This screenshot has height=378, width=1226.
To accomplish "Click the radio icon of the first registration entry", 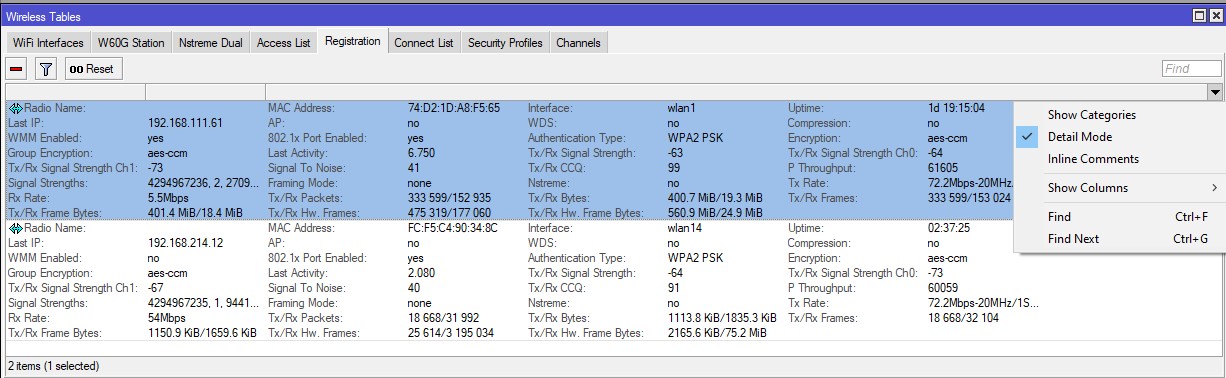I will (x=15, y=108).
